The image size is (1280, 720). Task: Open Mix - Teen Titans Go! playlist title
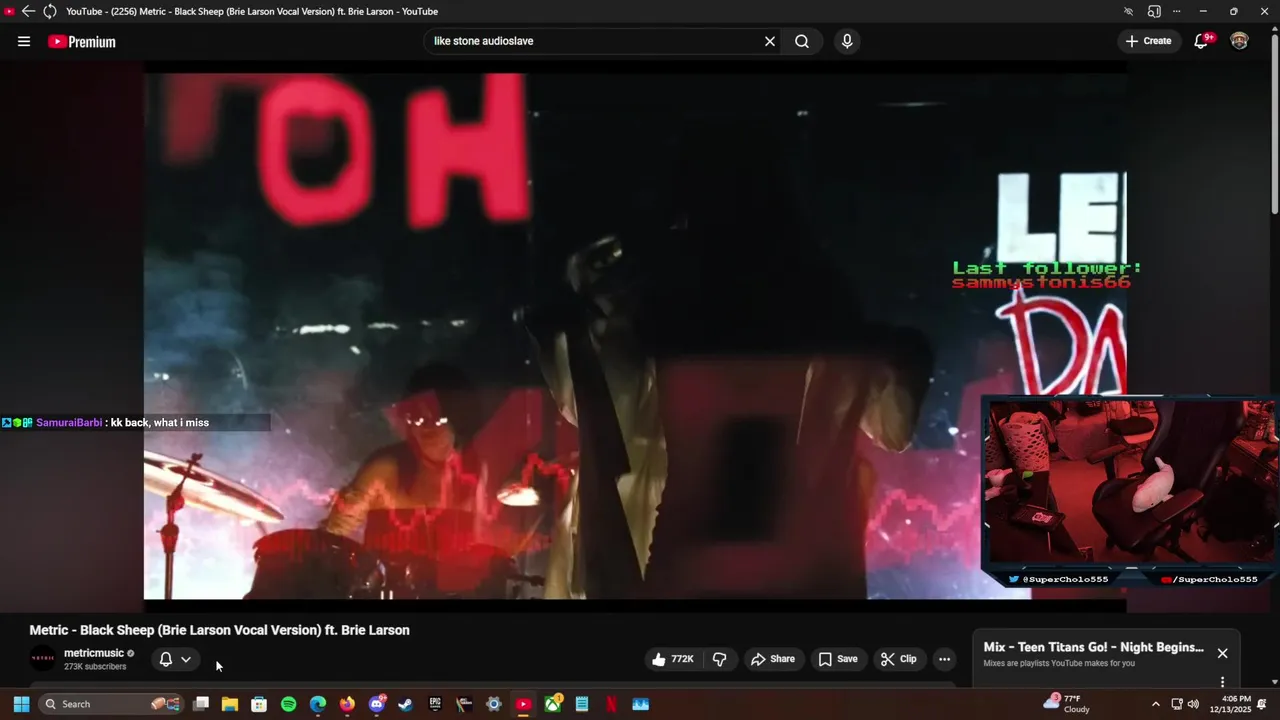click(x=1093, y=647)
